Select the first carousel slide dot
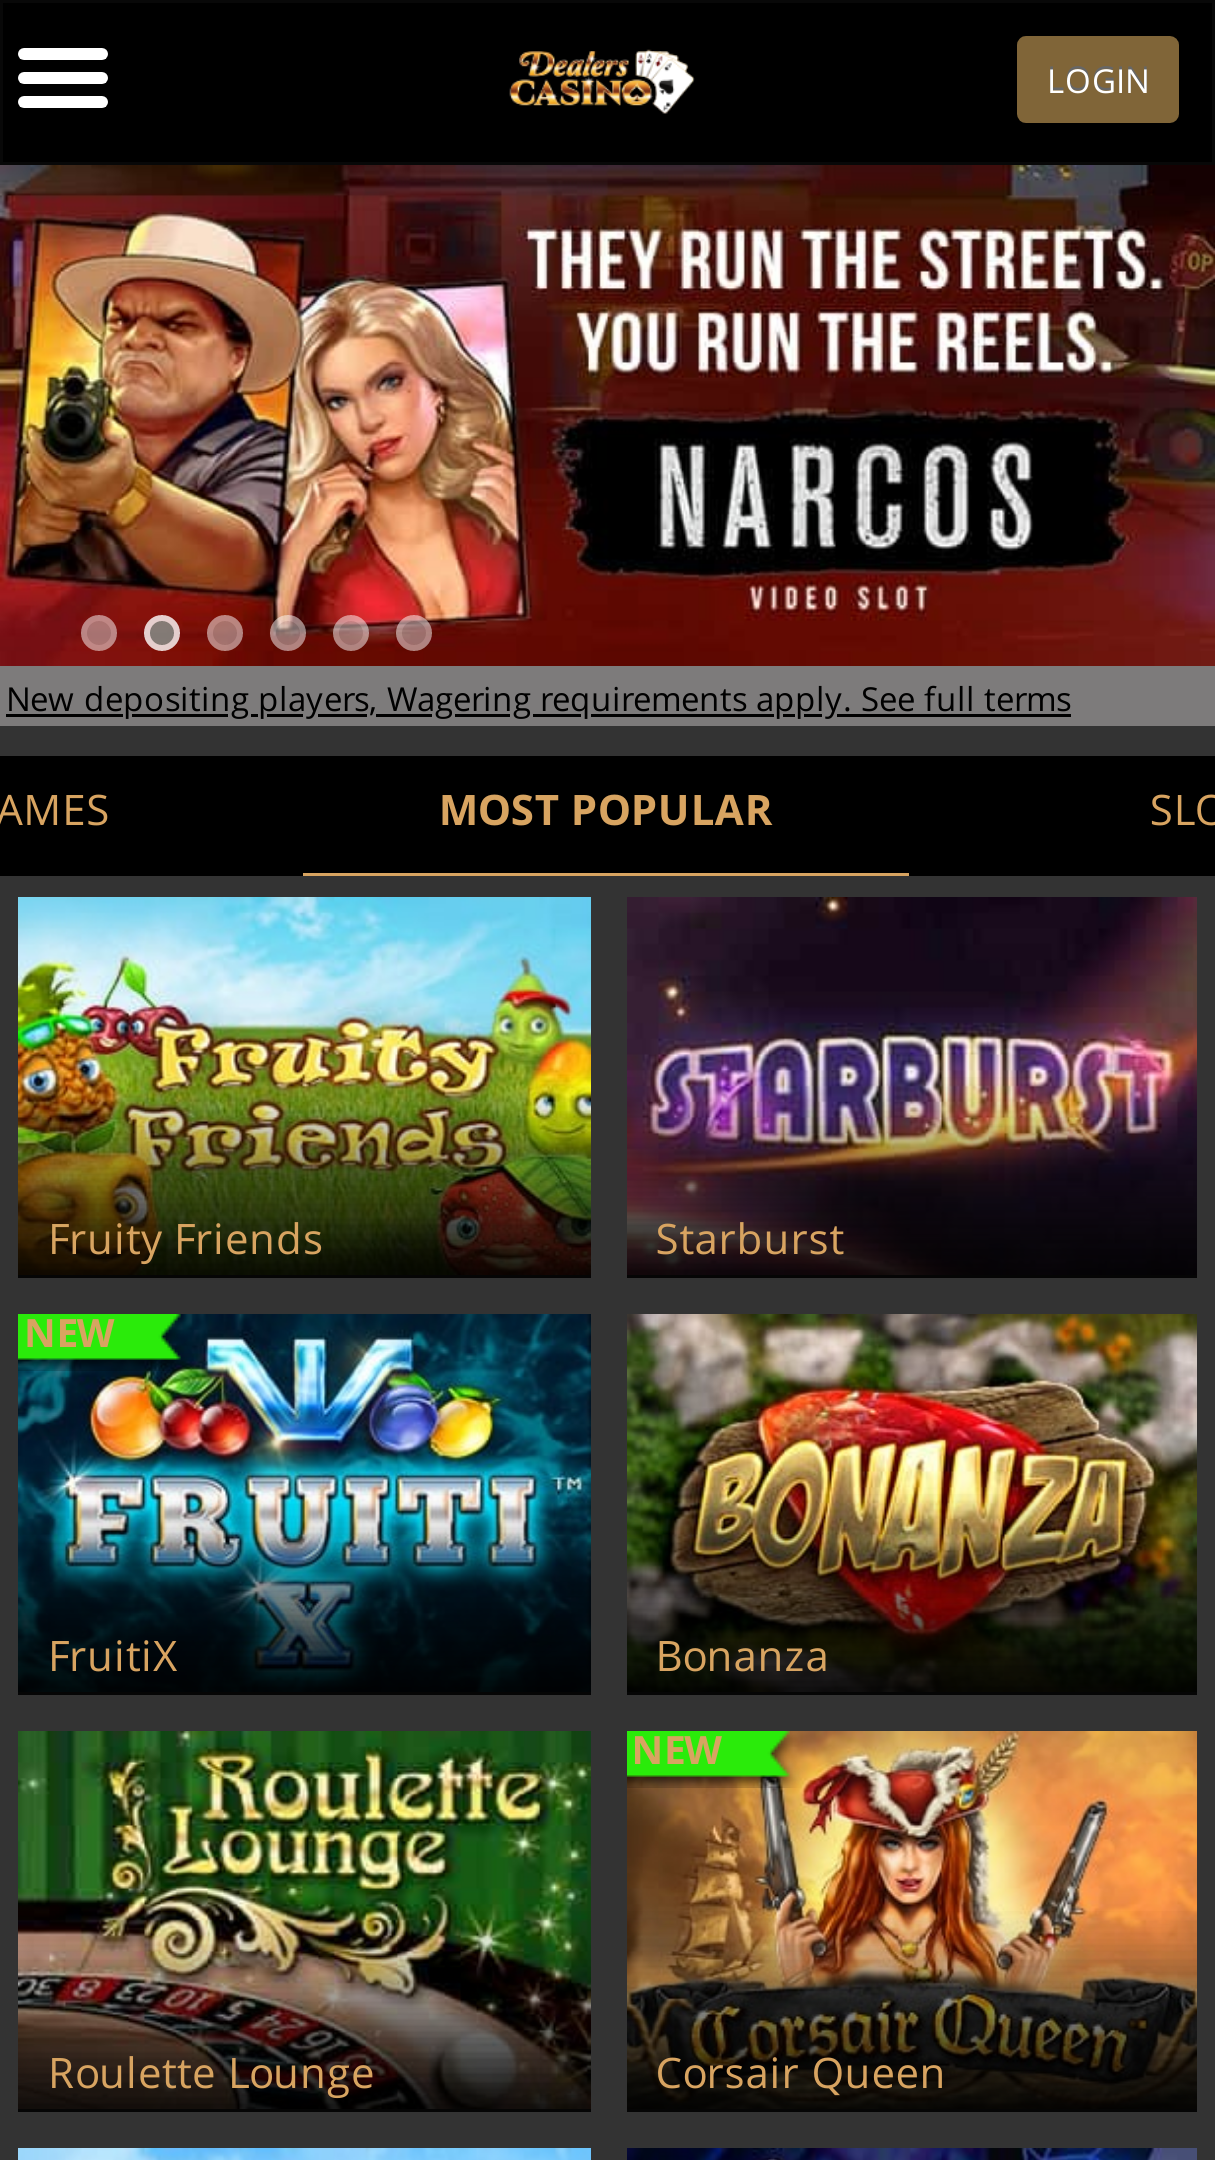Screen dimensions: 1215x2160 tap(99, 633)
